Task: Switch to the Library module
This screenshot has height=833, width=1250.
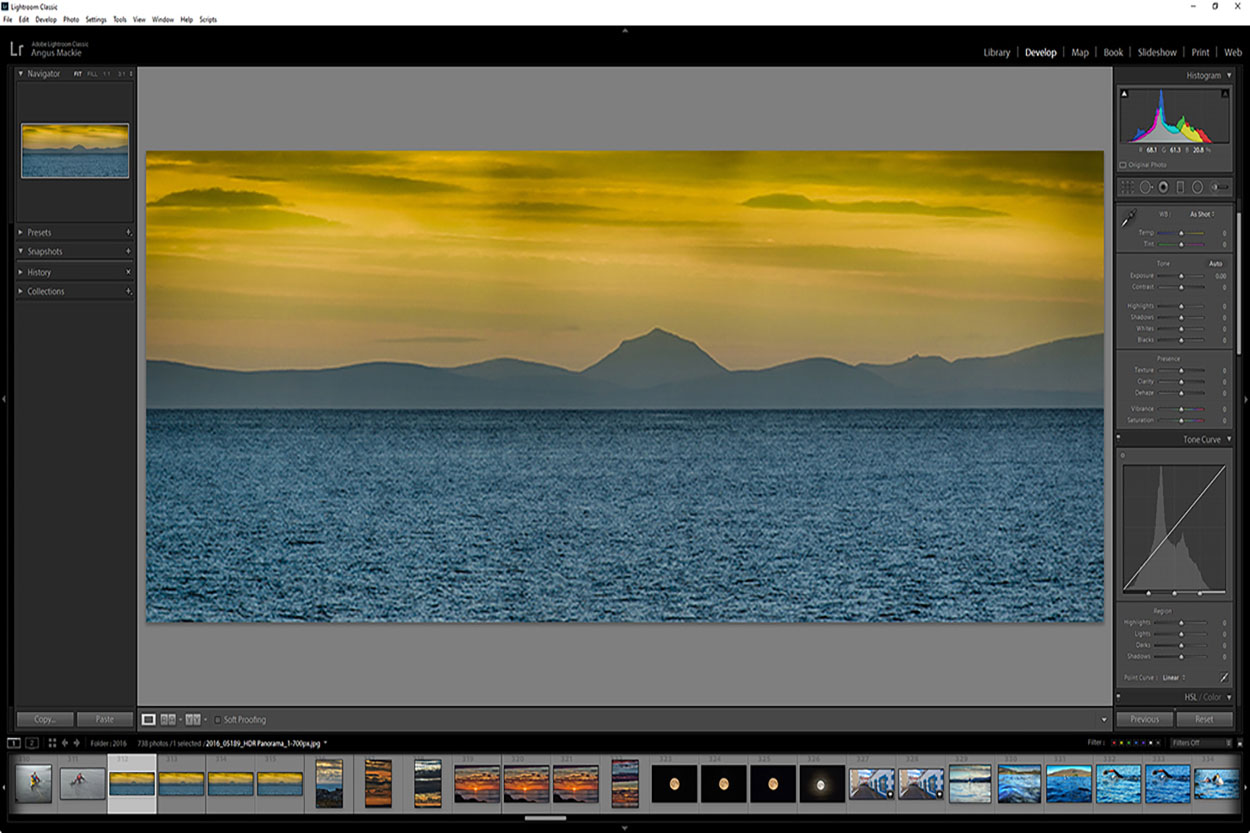Action: (996, 52)
